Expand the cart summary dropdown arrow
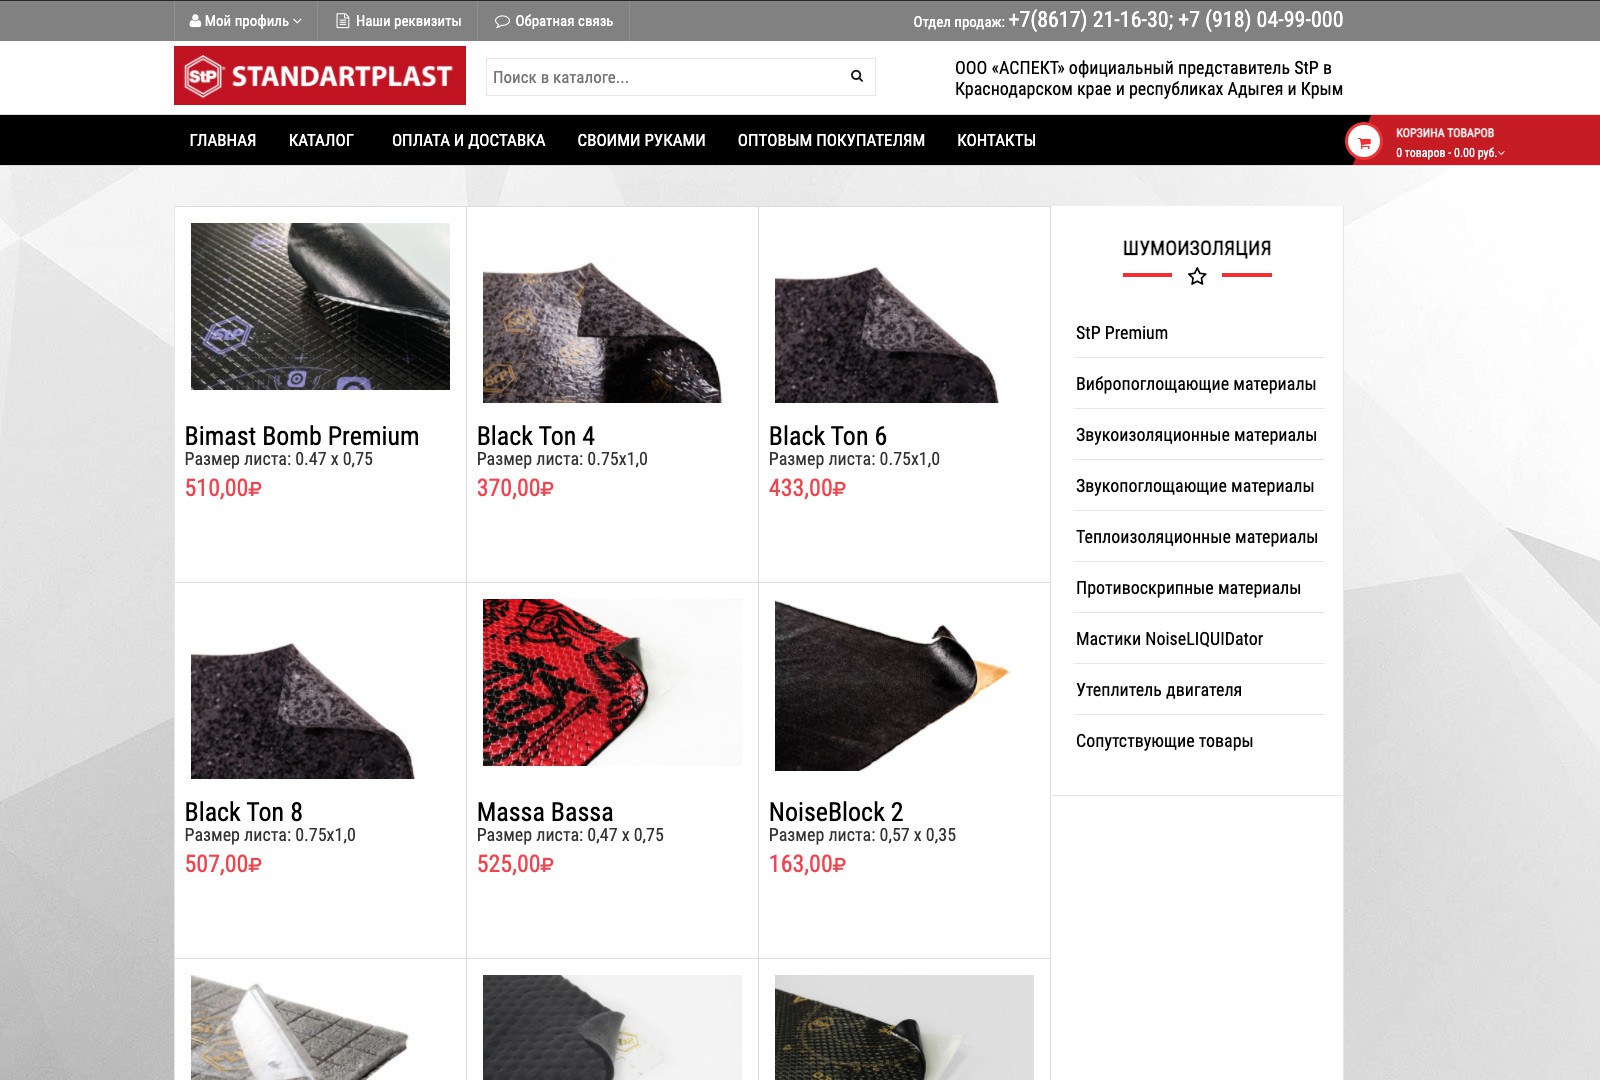Image resolution: width=1600 pixels, height=1080 pixels. point(1501,153)
